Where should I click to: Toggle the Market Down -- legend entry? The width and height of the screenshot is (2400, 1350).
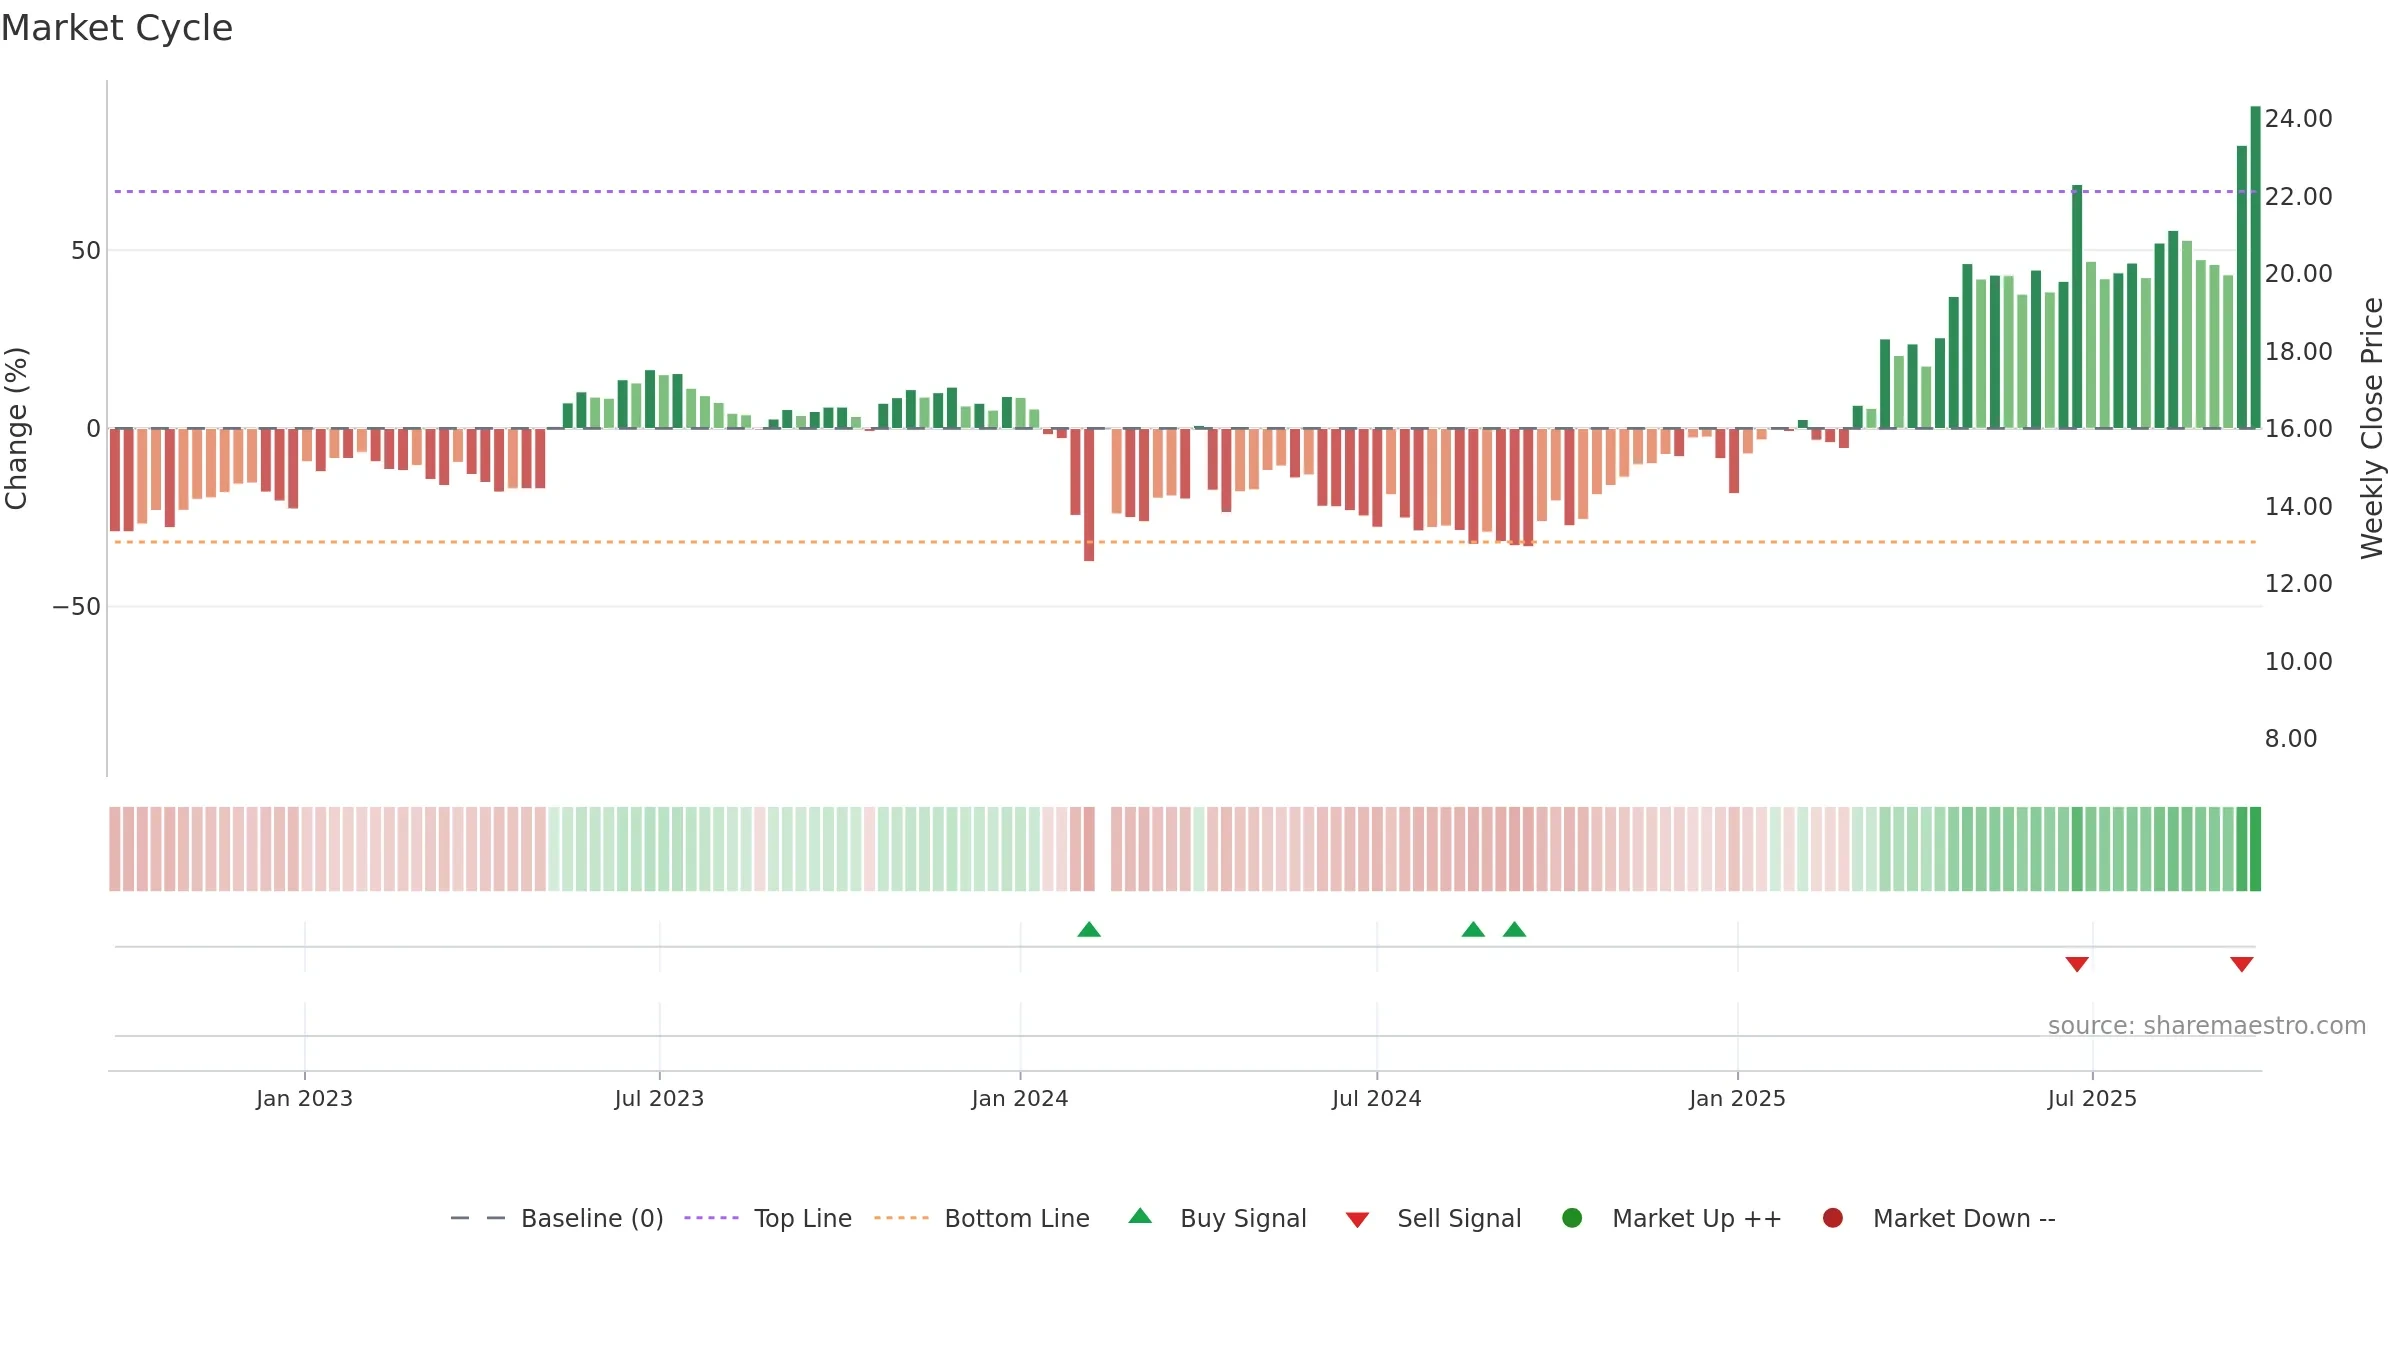pos(1939,1218)
